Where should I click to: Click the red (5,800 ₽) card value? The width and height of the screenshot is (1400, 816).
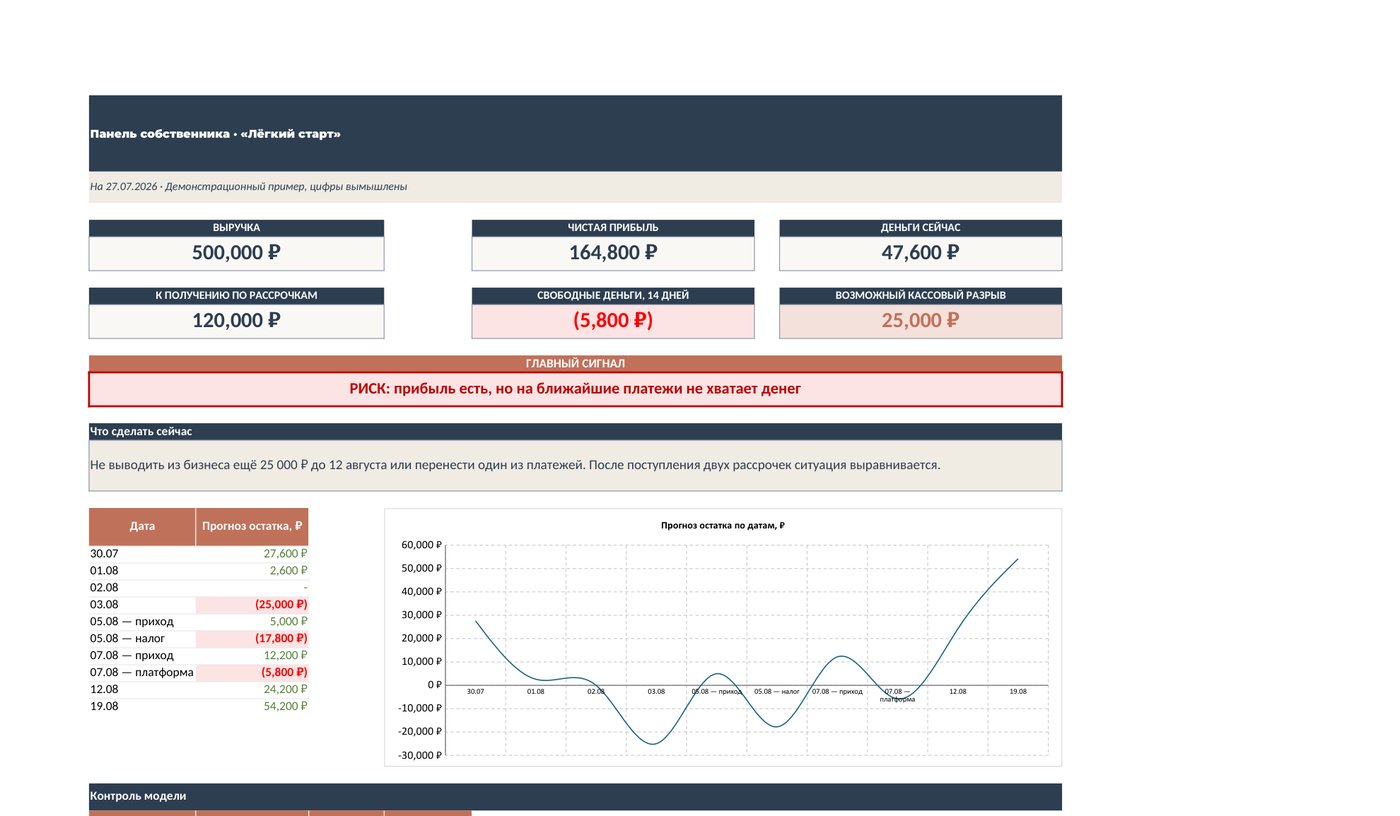(x=613, y=321)
